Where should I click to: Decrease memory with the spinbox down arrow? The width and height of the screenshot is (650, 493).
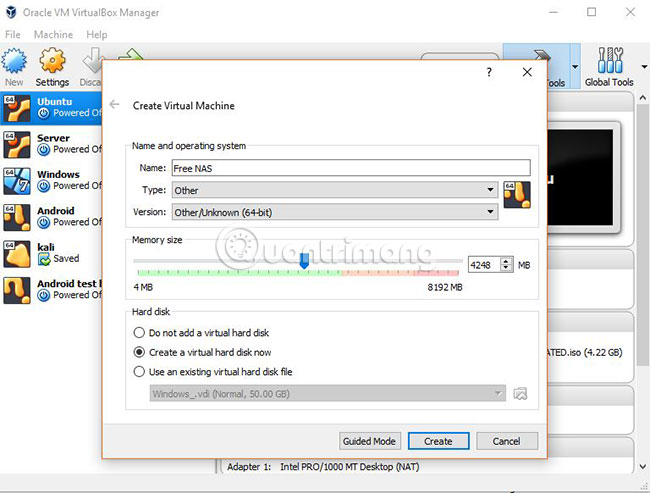click(x=506, y=268)
